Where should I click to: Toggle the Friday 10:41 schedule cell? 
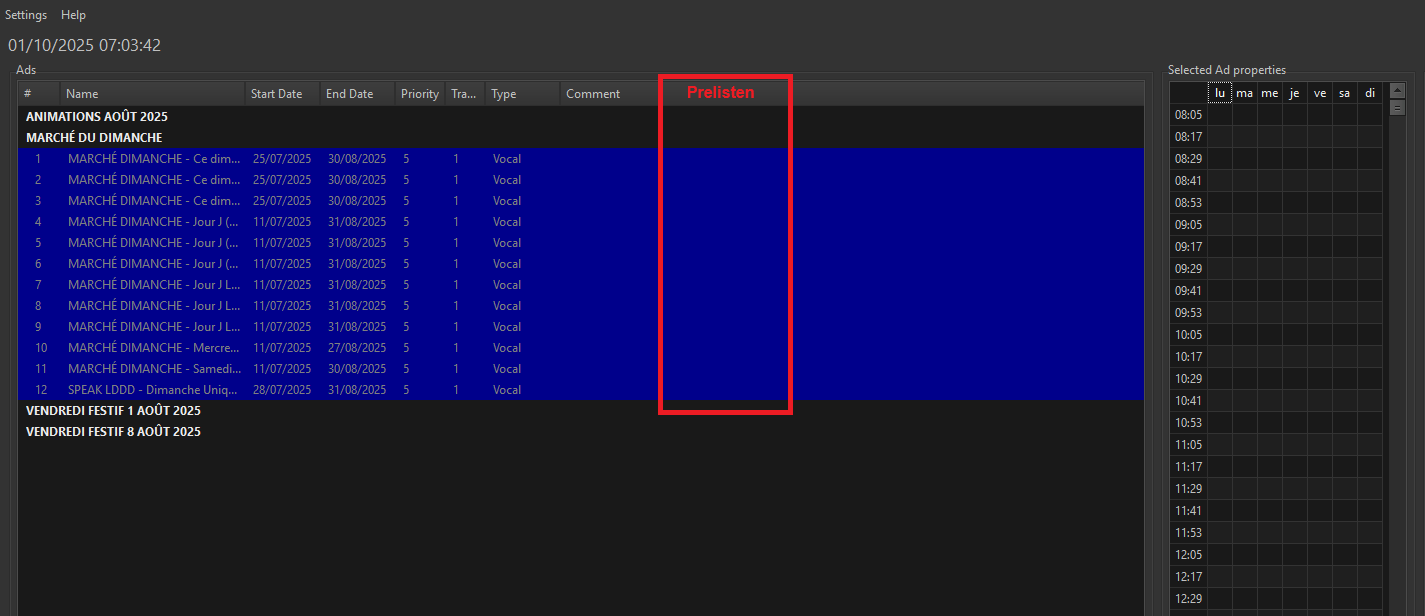(x=1320, y=401)
